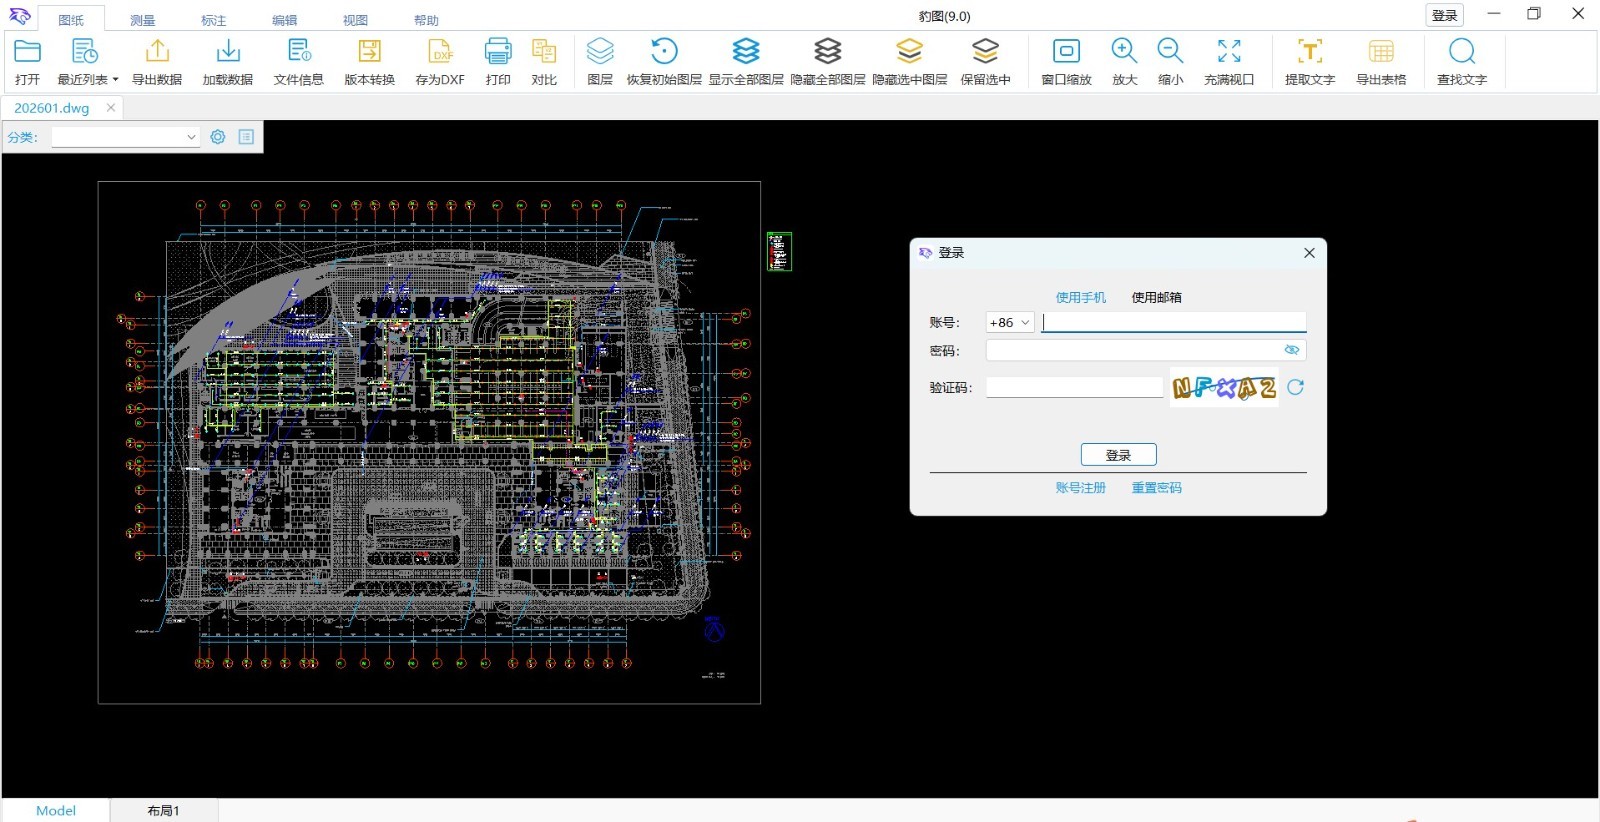Refresh the captcha verification image
This screenshot has width=1600, height=822.
(1295, 388)
